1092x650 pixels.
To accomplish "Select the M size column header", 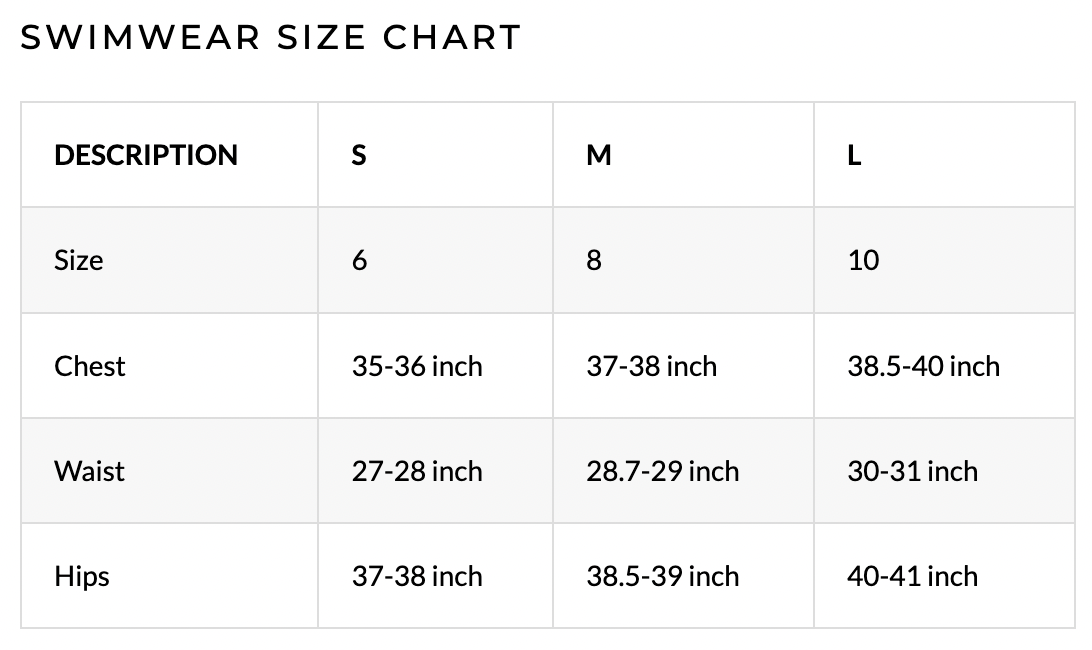I will coord(598,155).
